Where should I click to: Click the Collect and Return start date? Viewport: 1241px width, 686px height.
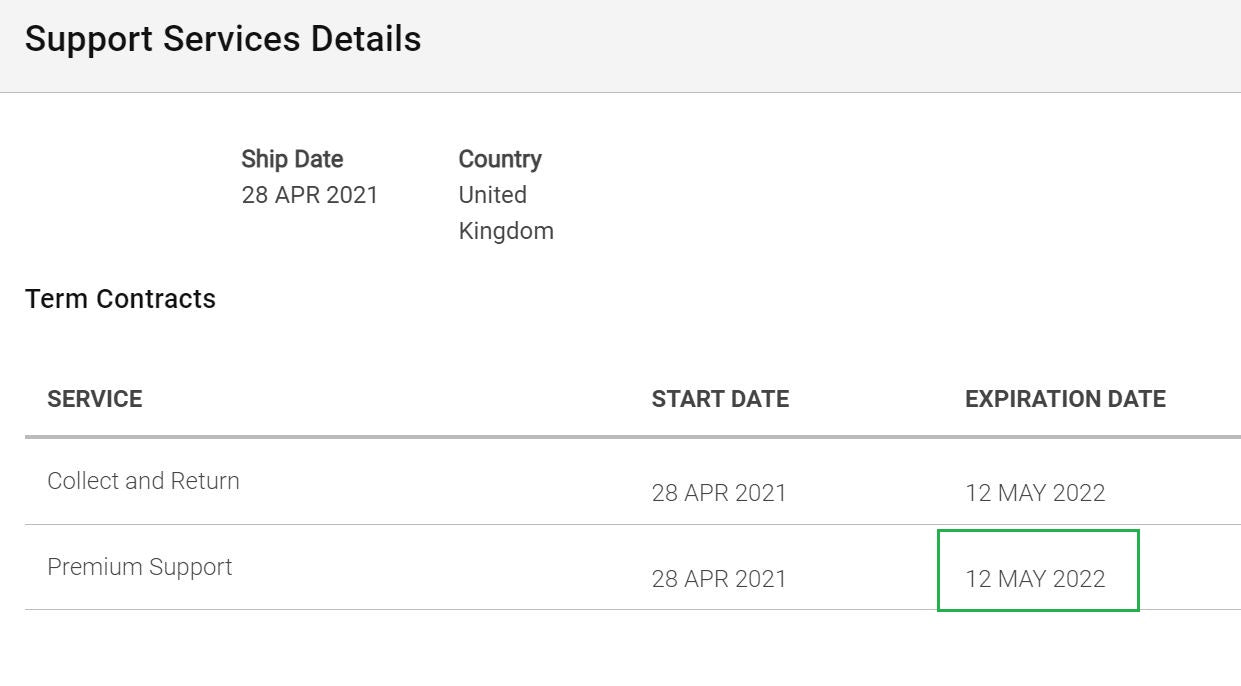[x=719, y=493]
